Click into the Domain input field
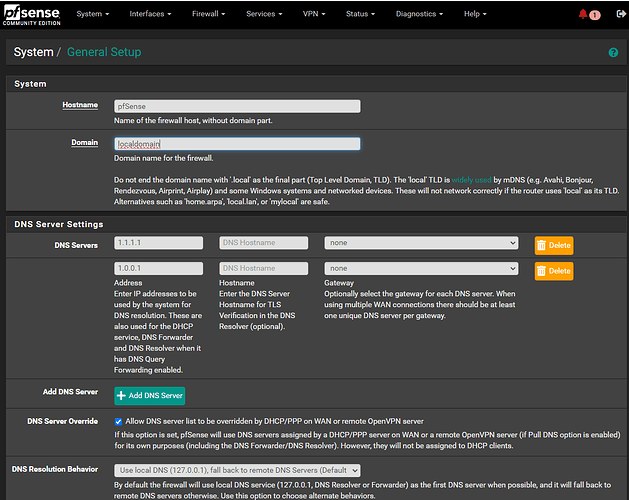The image size is (629, 500). coord(237,144)
